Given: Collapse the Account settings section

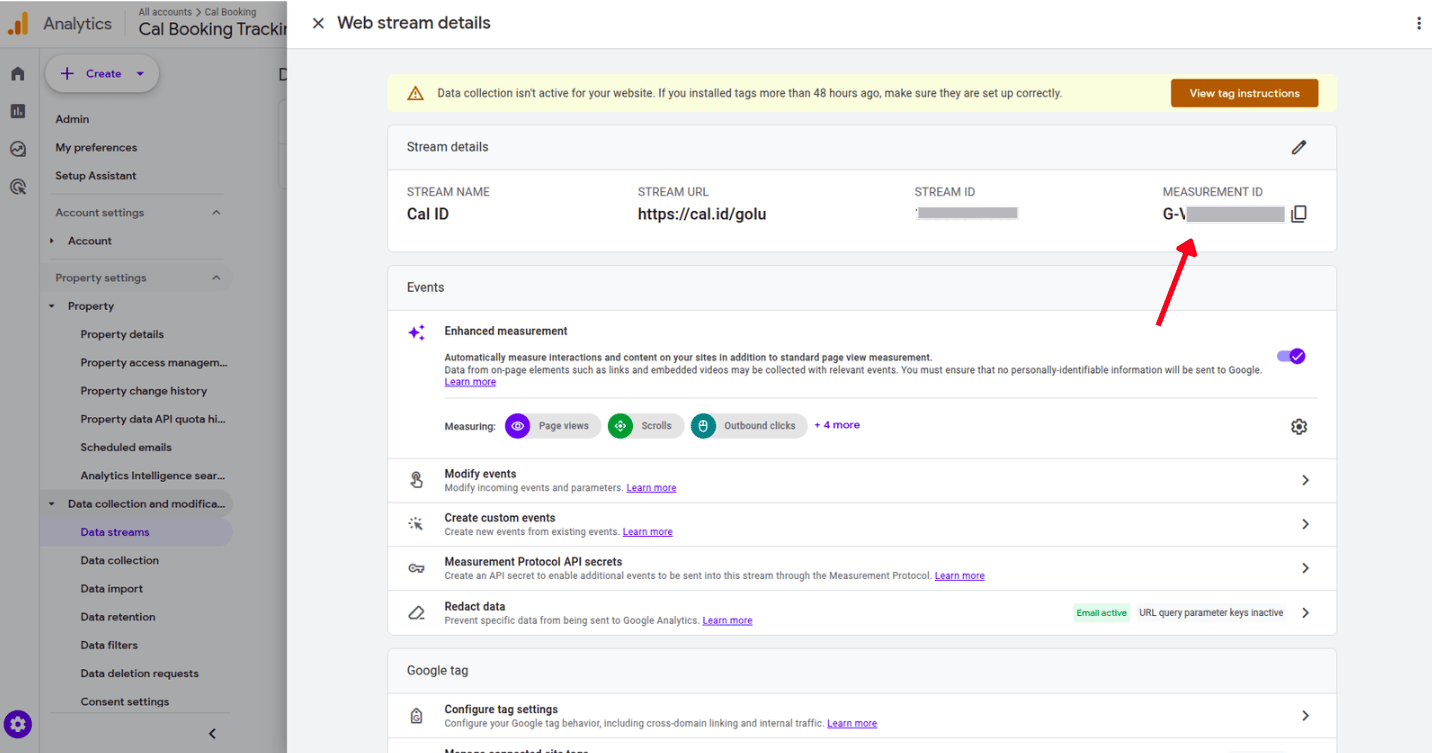Looking at the screenshot, I should (216, 212).
